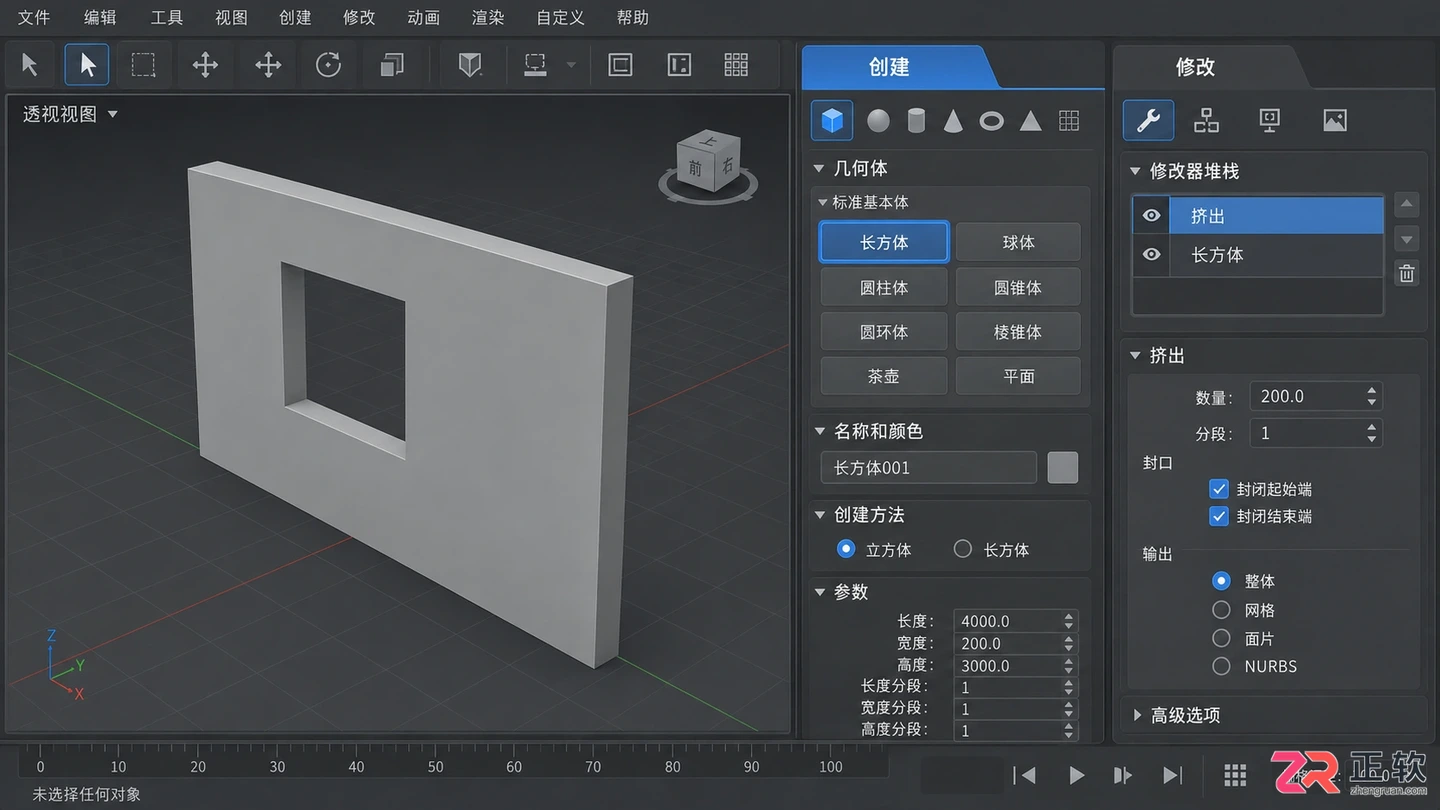Click the 平面 primitive button
Screen dimensions: 1440x810
(1018, 376)
